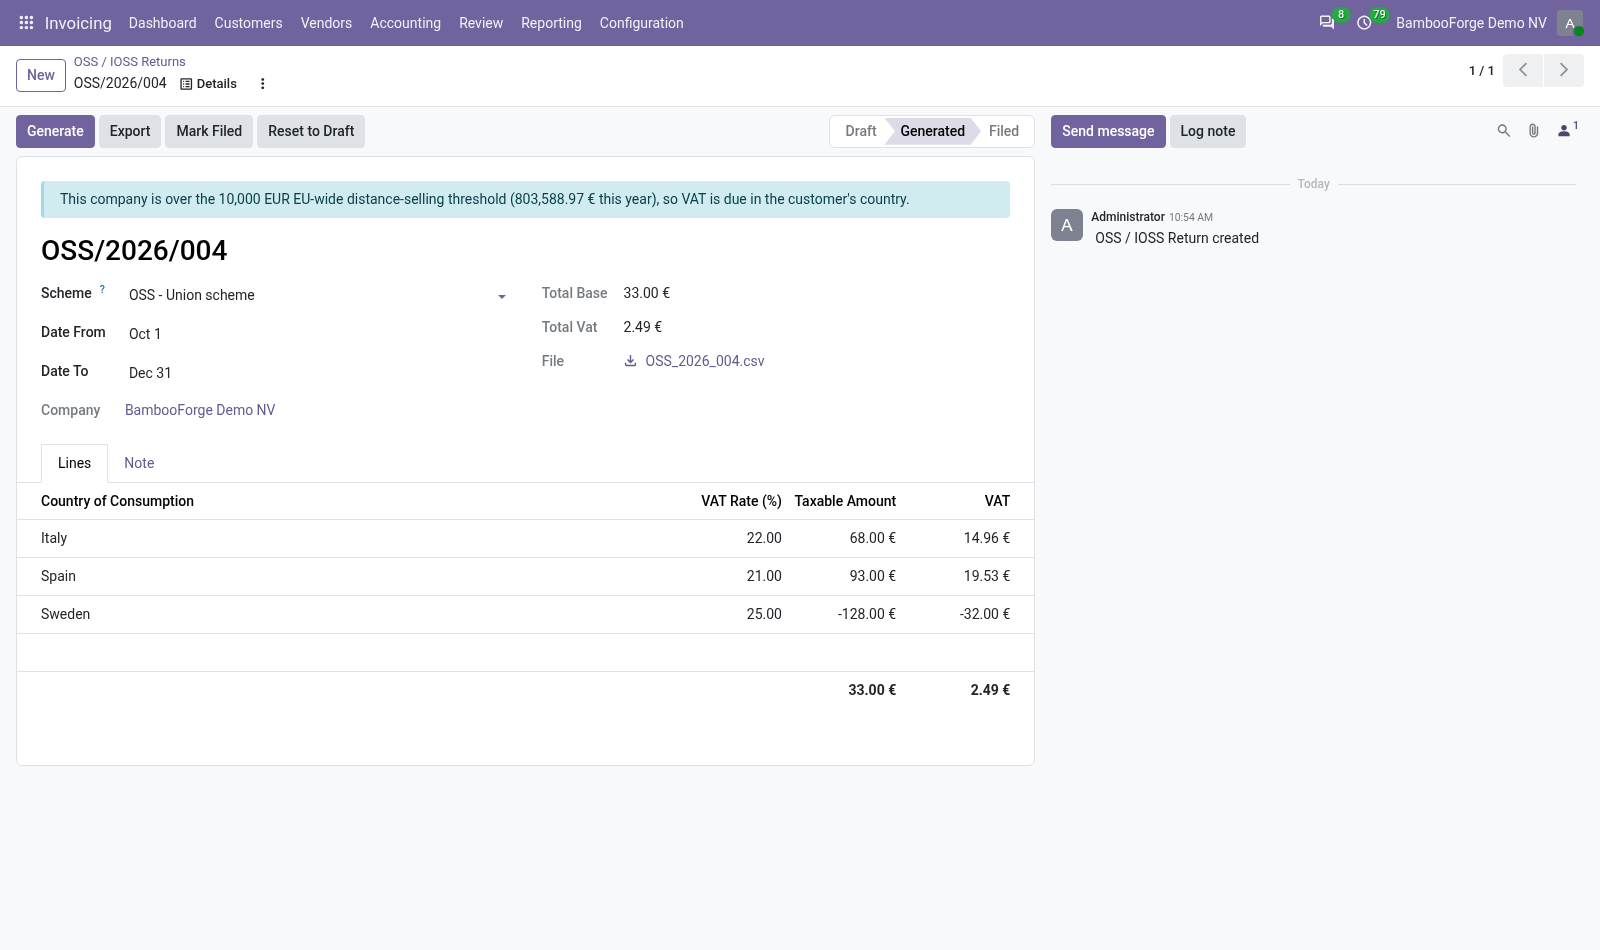The image size is (1600, 950).
Task: Open the activities clock icon
Action: [x=1364, y=23]
